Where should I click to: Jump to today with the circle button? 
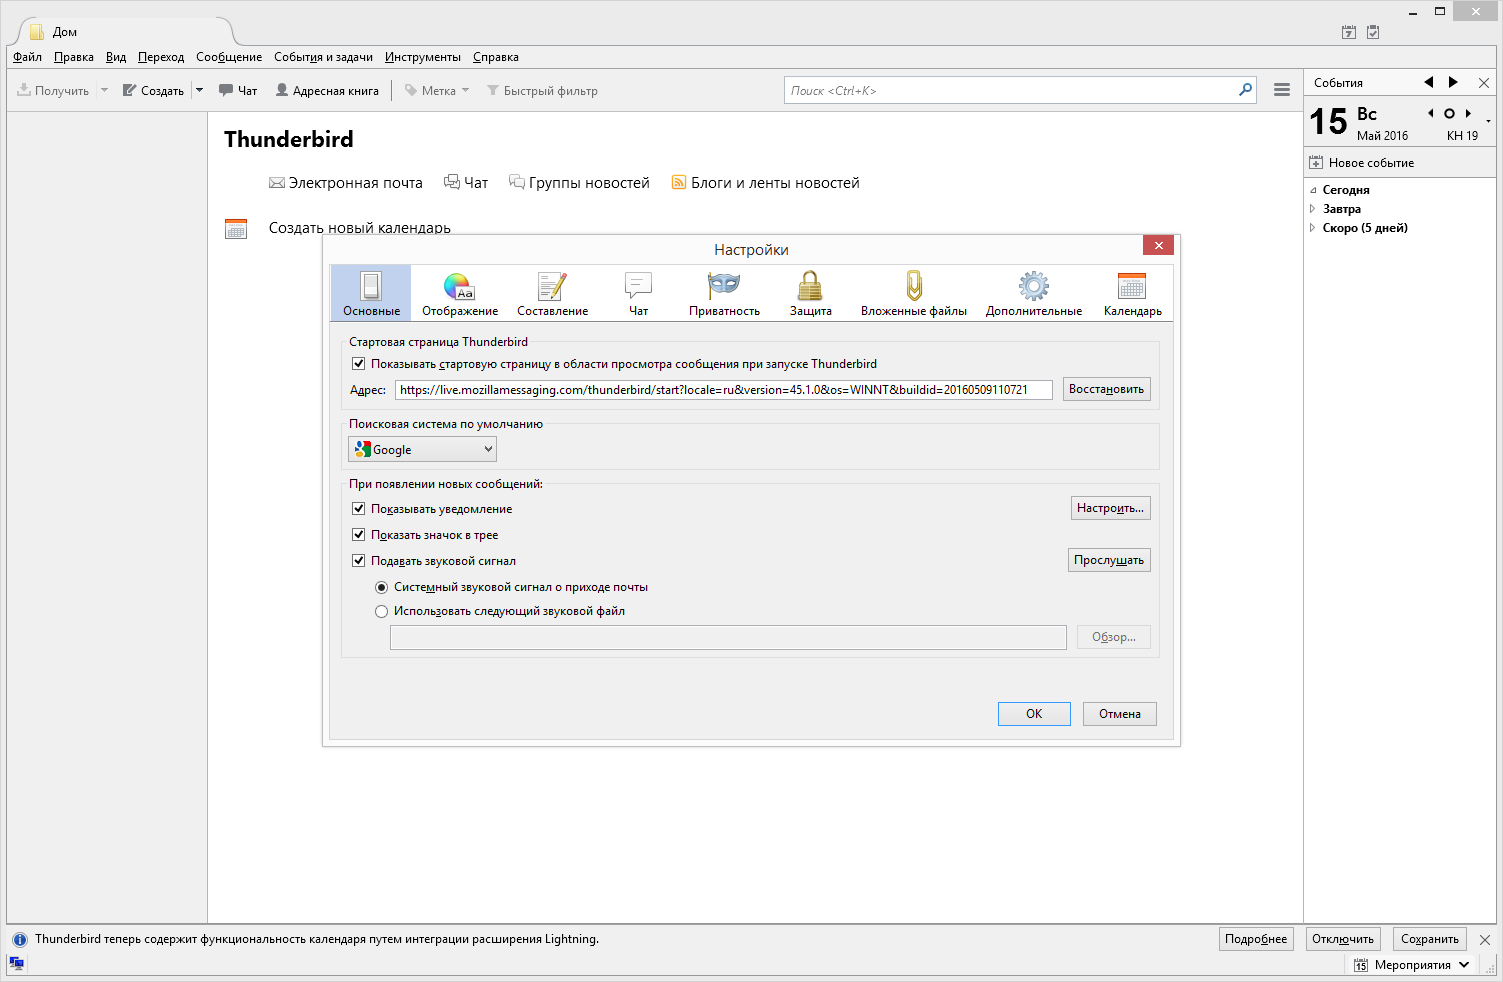tap(1449, 113)
